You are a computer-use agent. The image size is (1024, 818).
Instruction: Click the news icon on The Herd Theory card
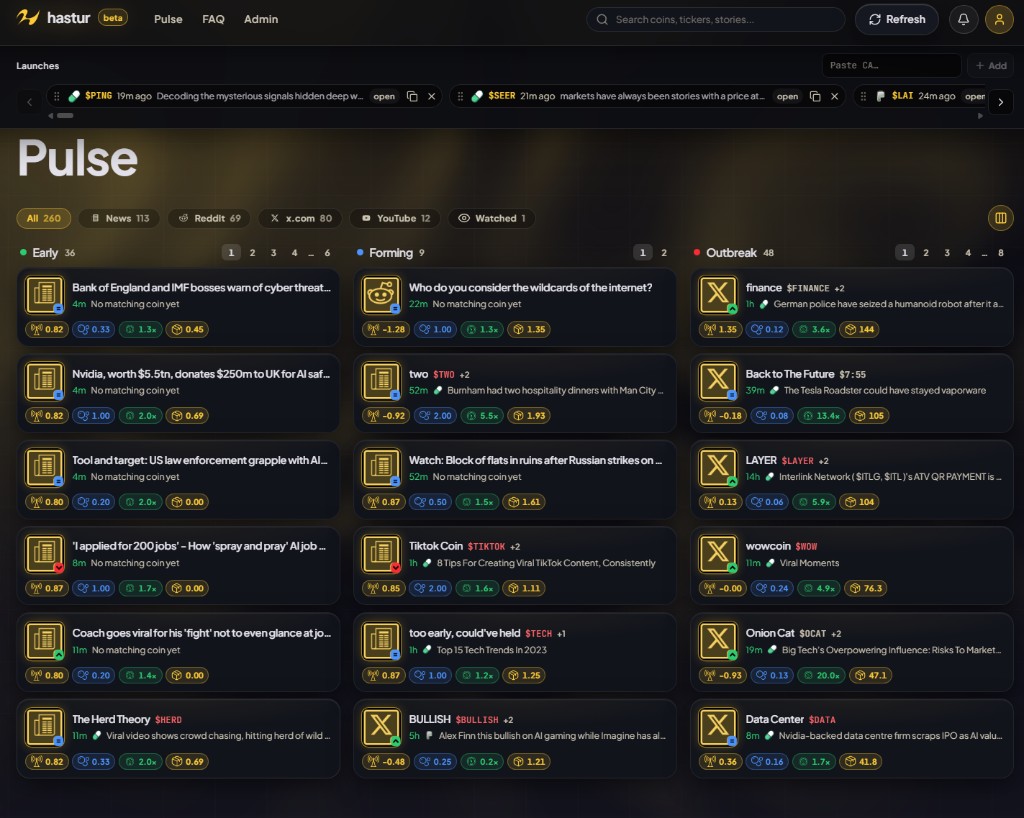coord(44,726)
